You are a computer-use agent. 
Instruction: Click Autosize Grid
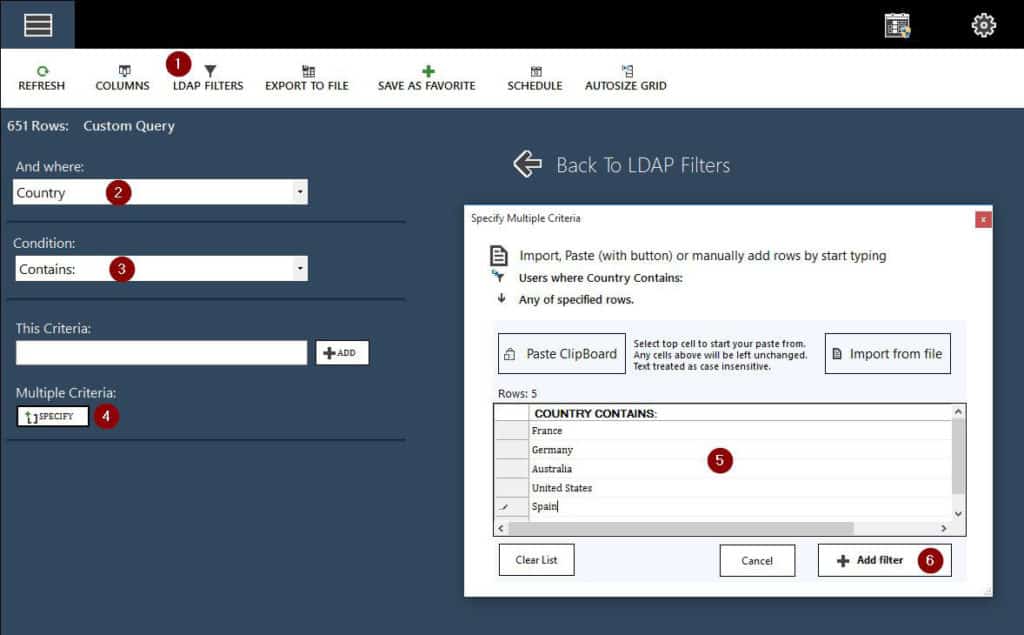pyautogui.click(x=626, y=78)
